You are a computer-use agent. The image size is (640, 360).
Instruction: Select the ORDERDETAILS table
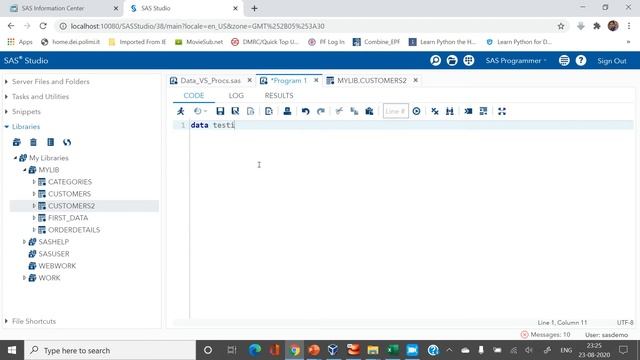click(x=74, y=230)
